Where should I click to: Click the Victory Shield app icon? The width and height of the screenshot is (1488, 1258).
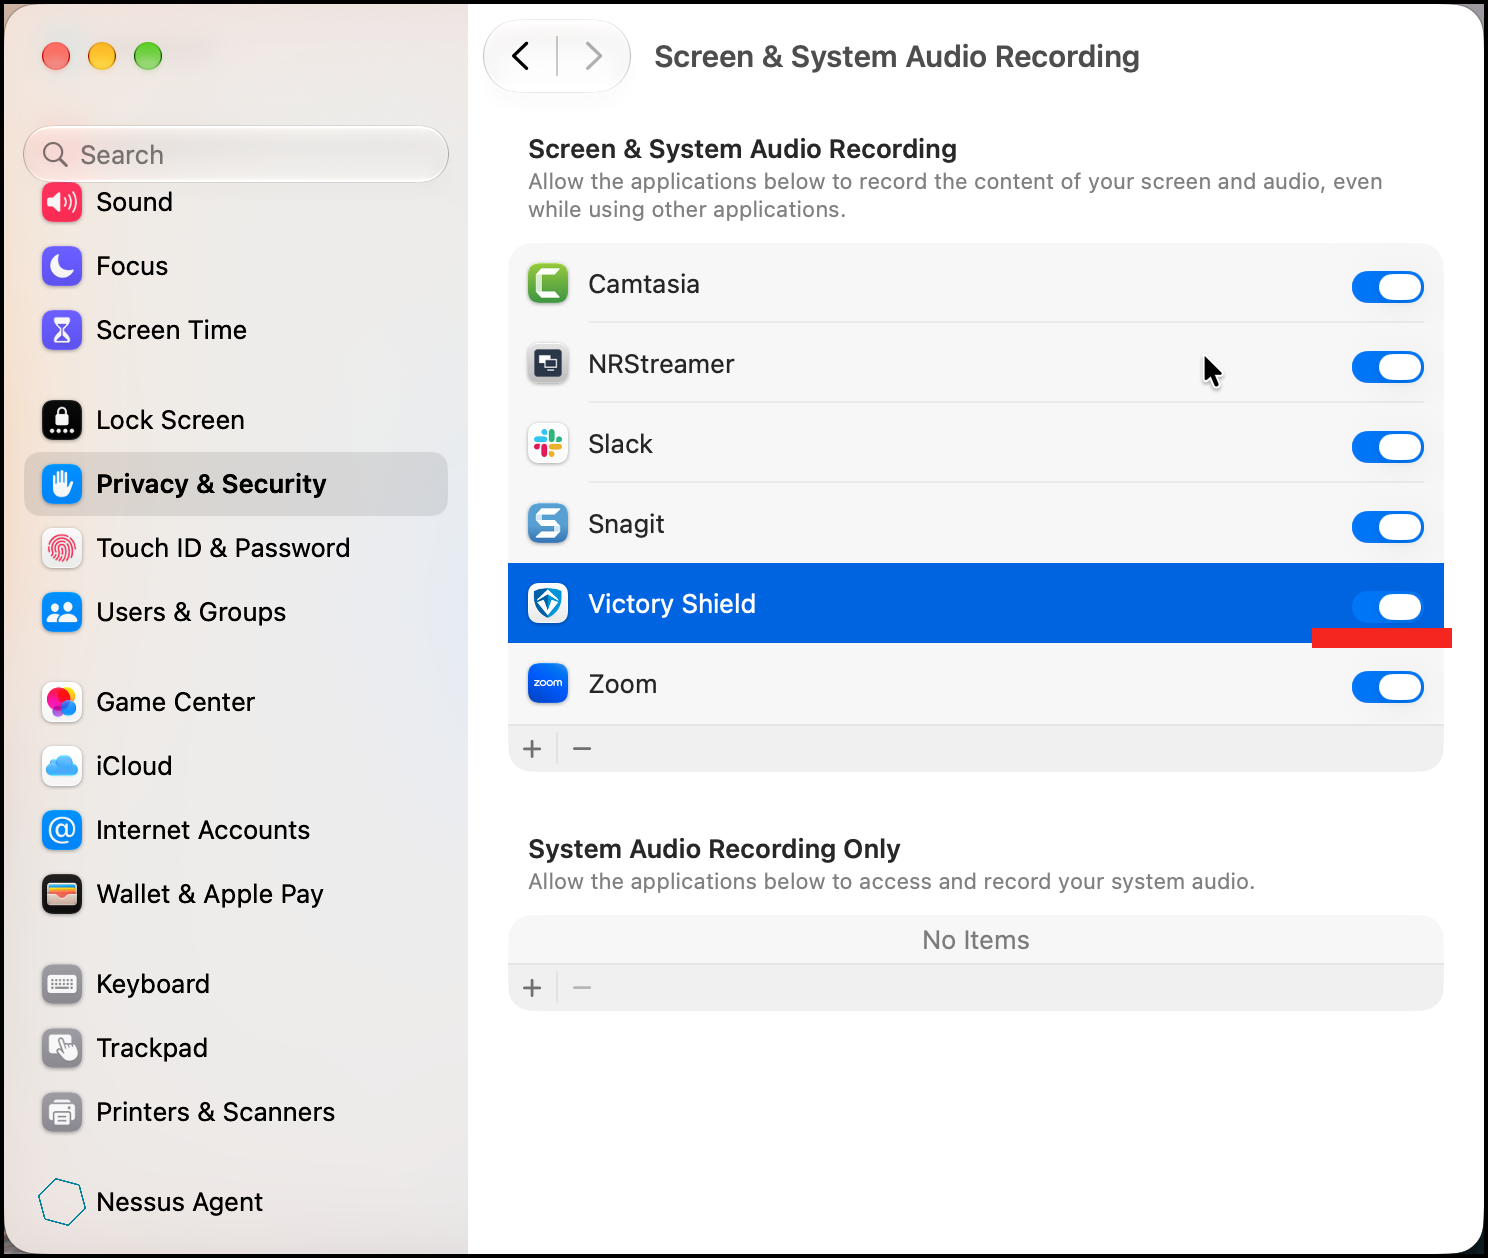pyautogui.click(x=548, y=604)
